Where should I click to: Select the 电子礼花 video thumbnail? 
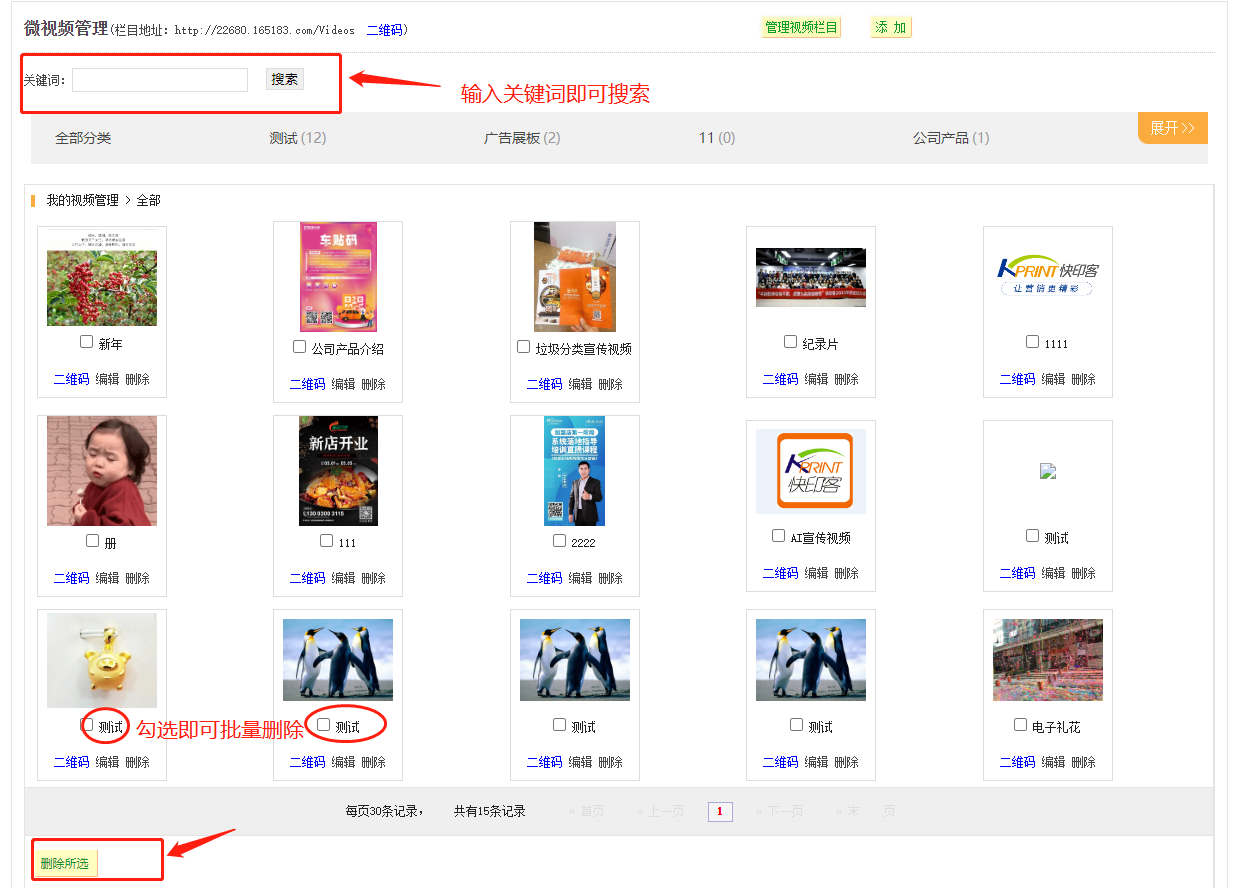click(1047, 660)
